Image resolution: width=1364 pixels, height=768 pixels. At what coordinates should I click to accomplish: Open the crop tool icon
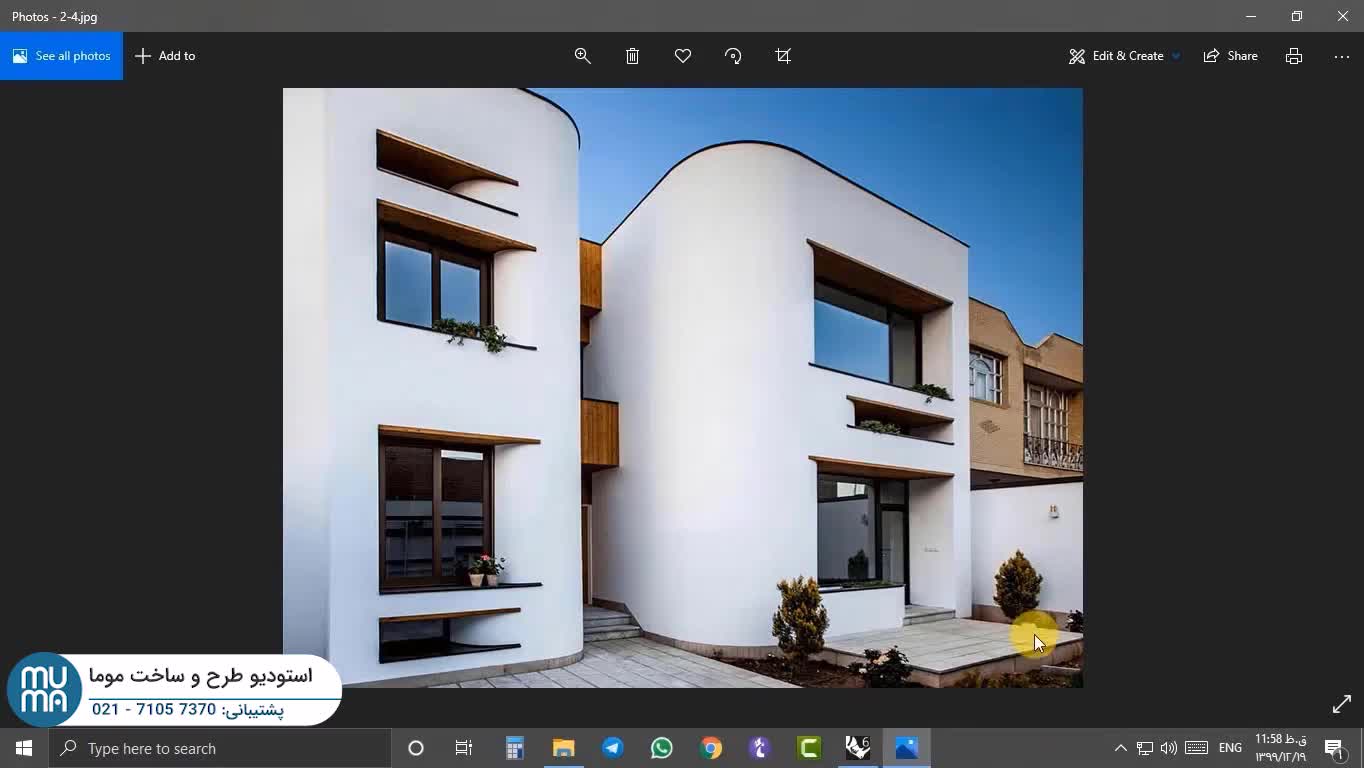coord(783,56)
